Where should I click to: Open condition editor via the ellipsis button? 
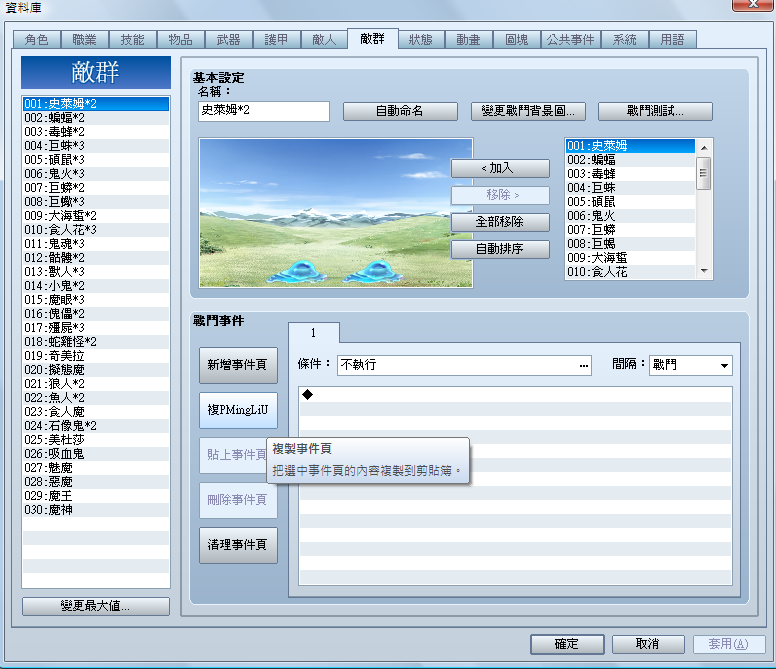(x=583, y=366)
